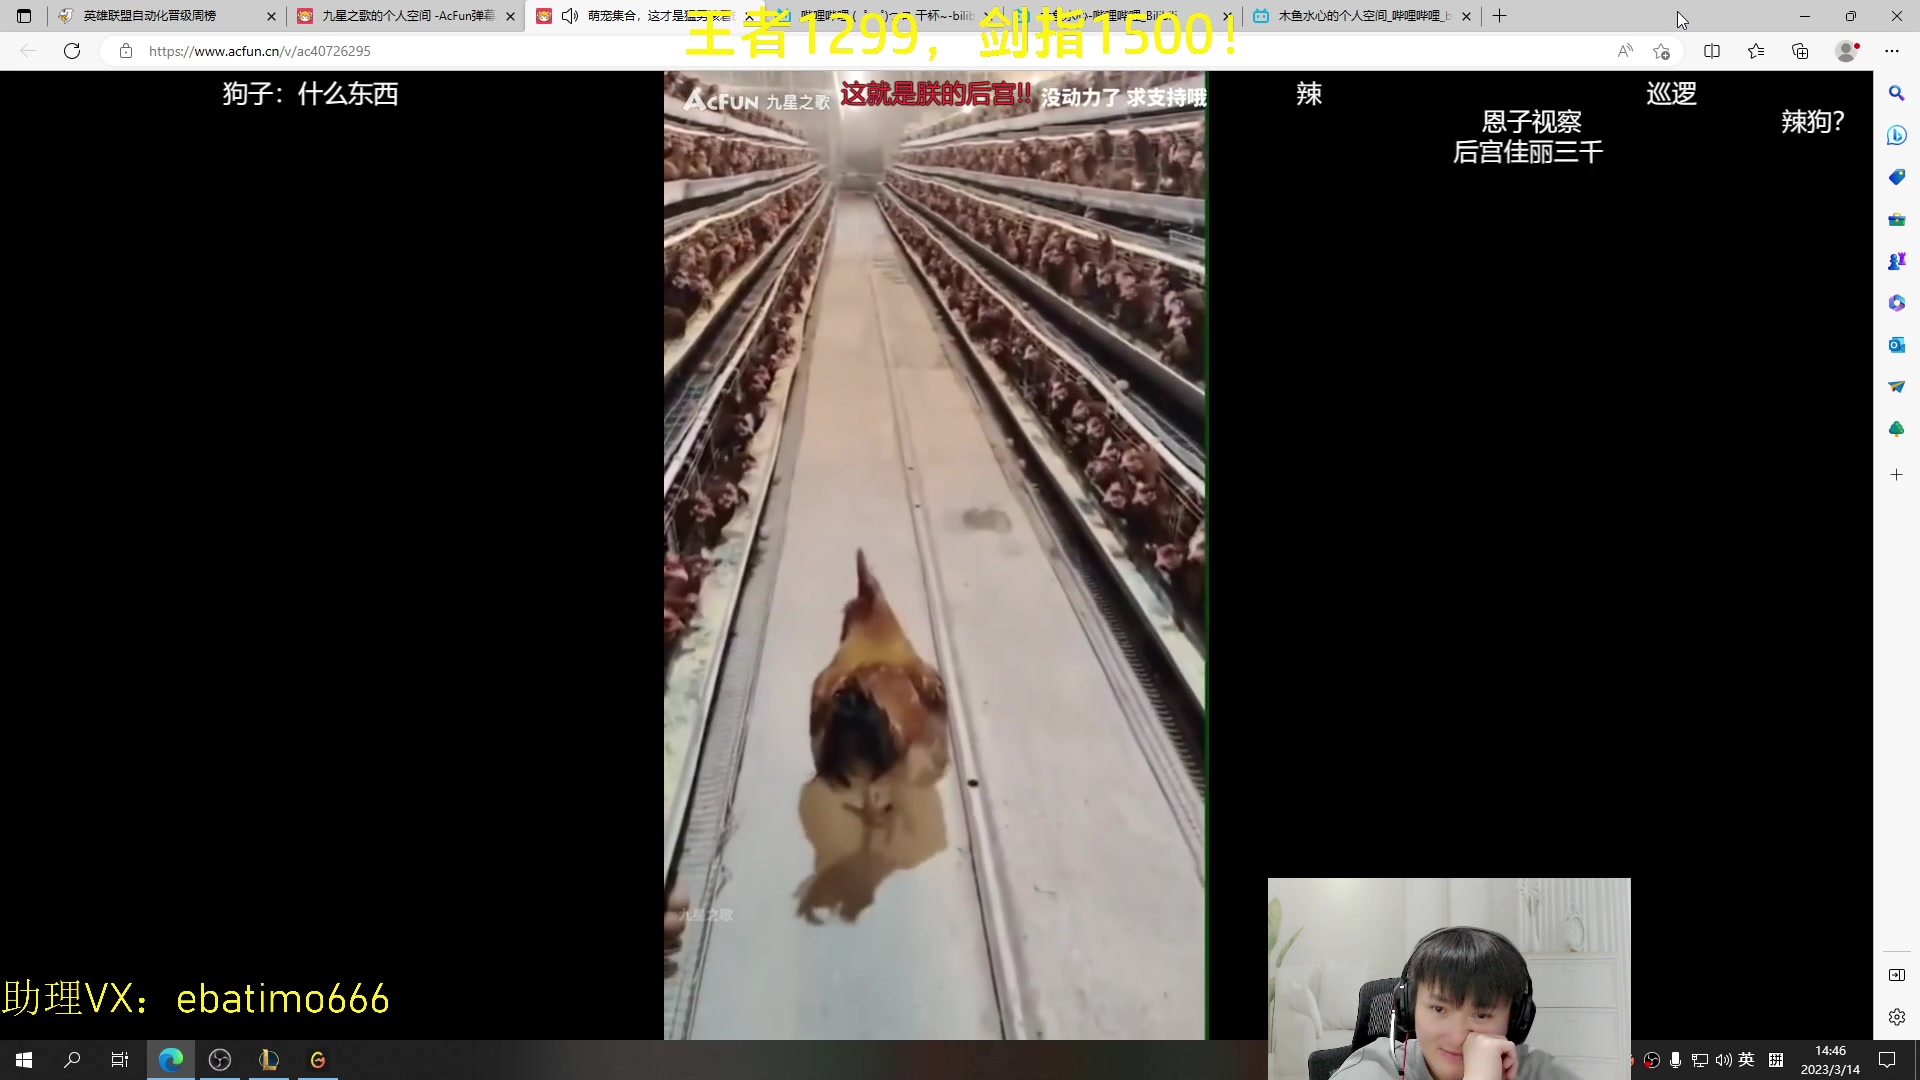Open Settings and more ellipsis menu
Image resolution: width=1920 pixels, height=1080 pixels.
pyautogui.click(x=1891, y=51)
